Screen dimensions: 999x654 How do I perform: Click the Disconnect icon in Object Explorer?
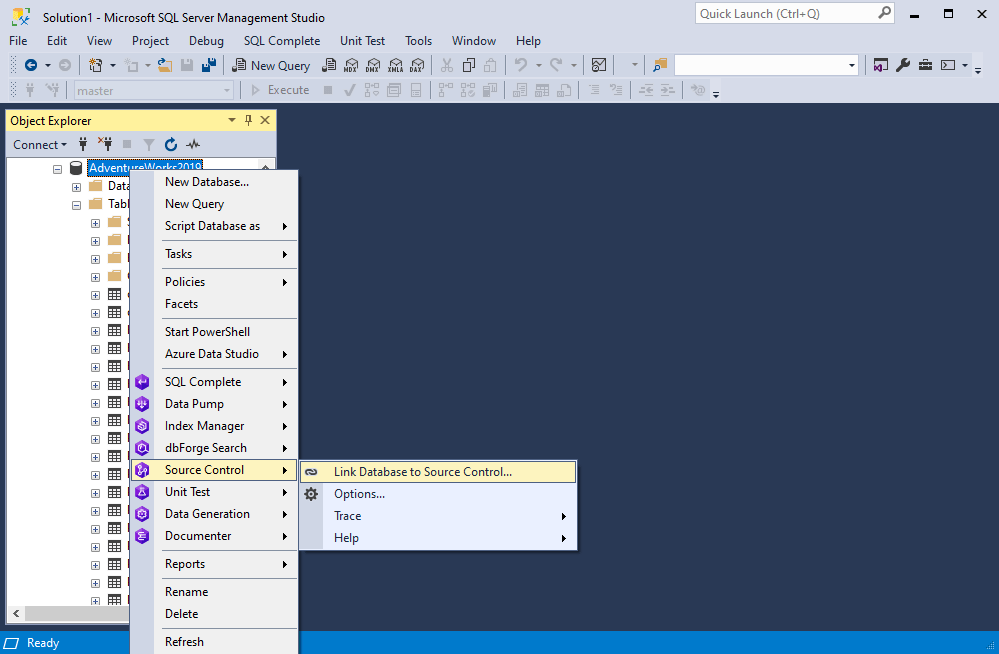105,145
